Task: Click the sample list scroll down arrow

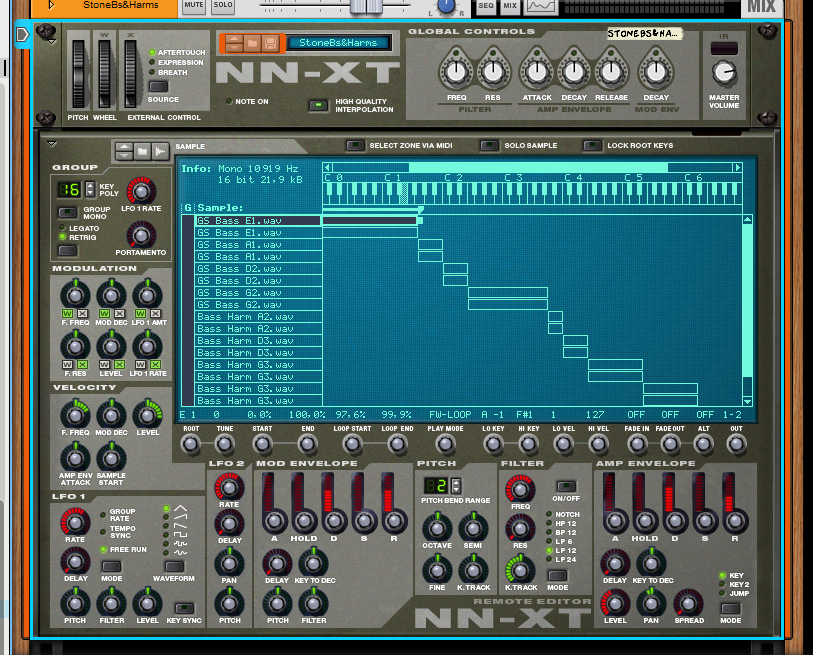Action: click(747, 401)
